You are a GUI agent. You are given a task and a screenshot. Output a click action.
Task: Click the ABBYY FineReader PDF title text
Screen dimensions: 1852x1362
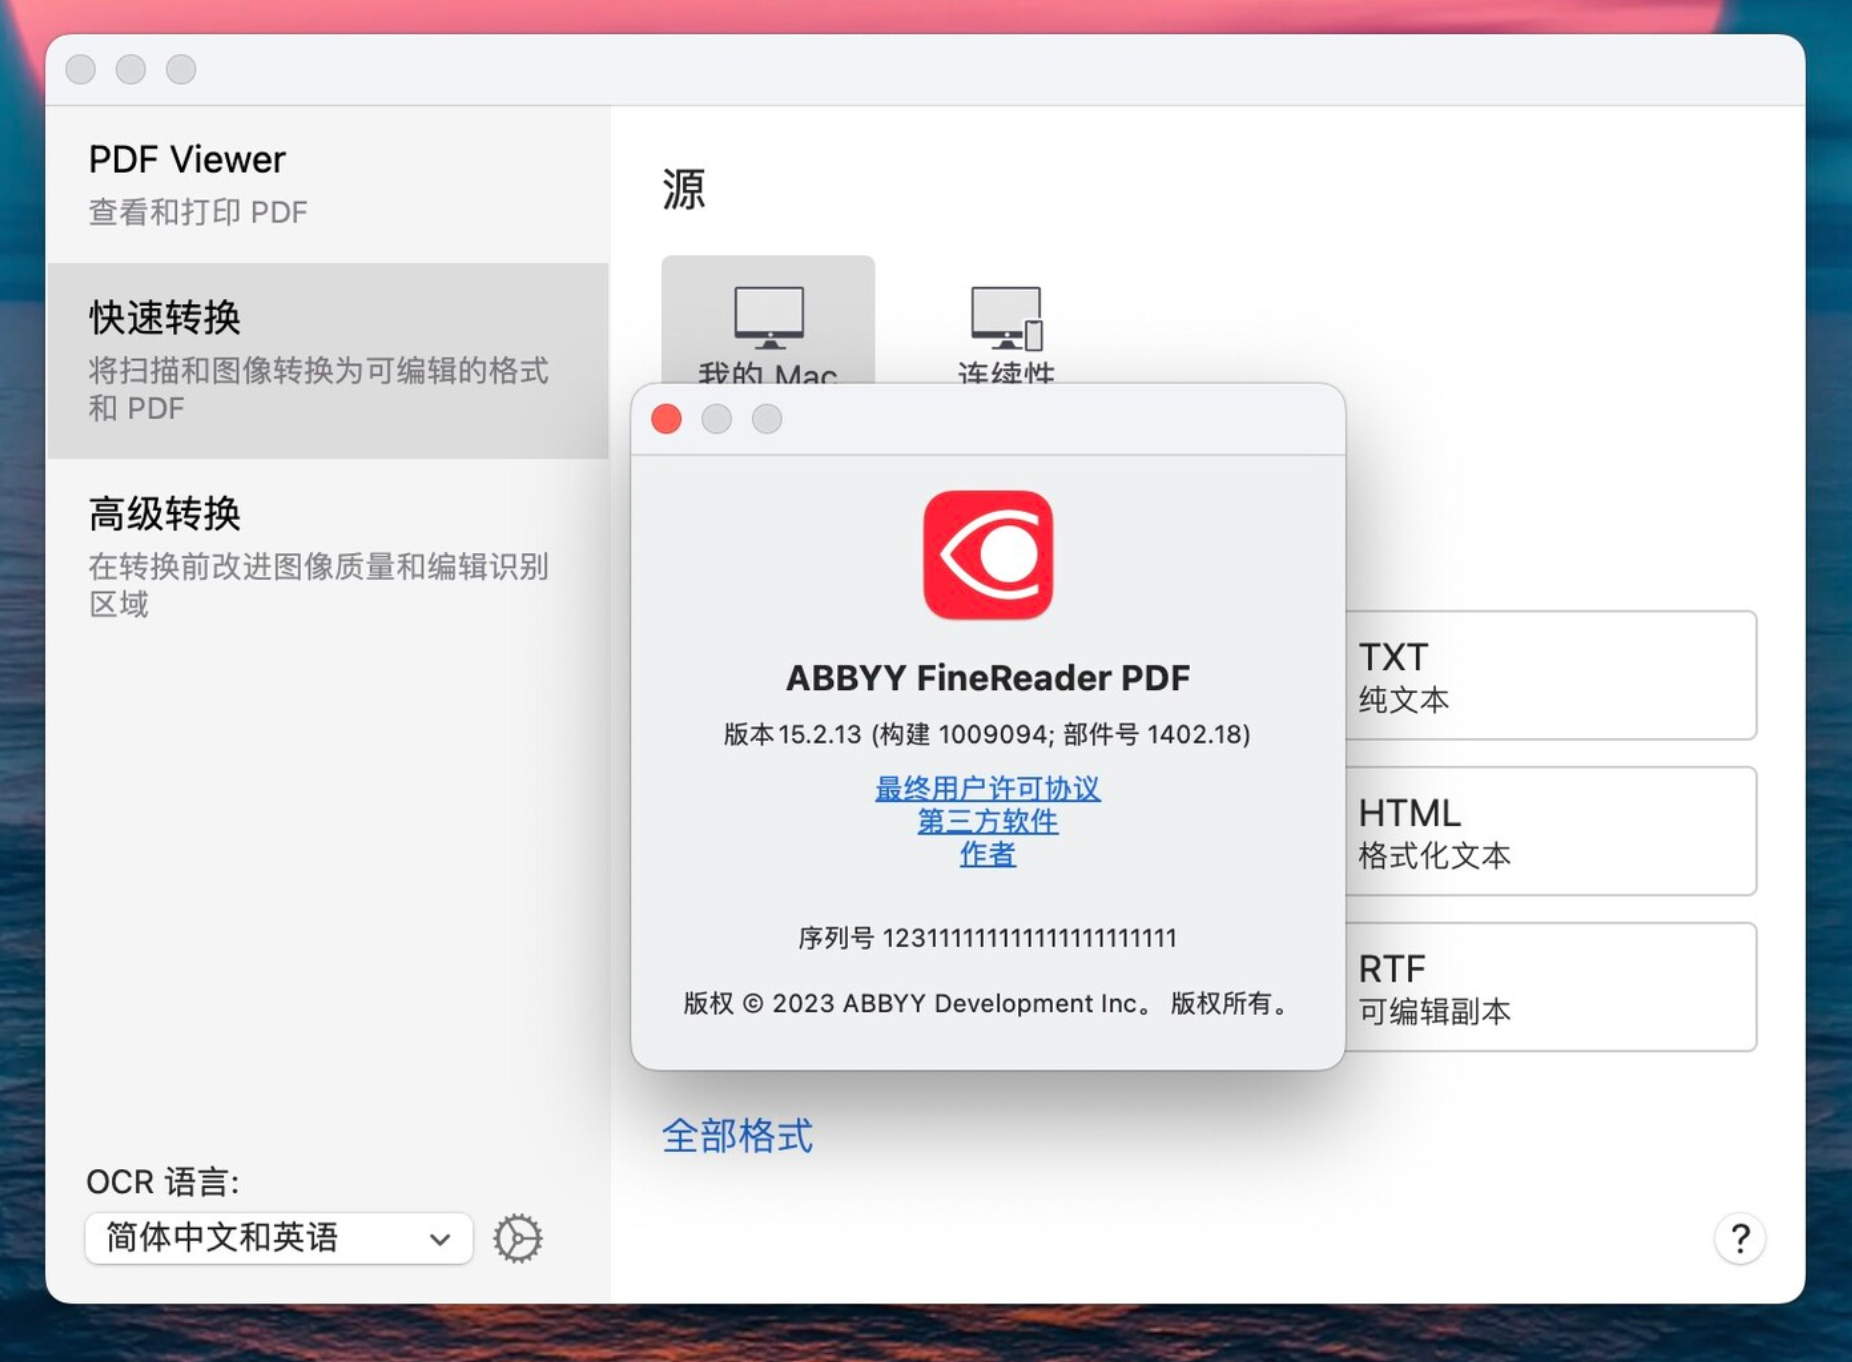pos(988,678)
